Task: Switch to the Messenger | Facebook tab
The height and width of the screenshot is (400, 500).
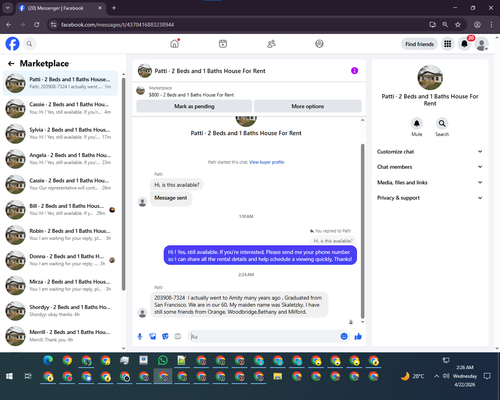Action: 60,8
